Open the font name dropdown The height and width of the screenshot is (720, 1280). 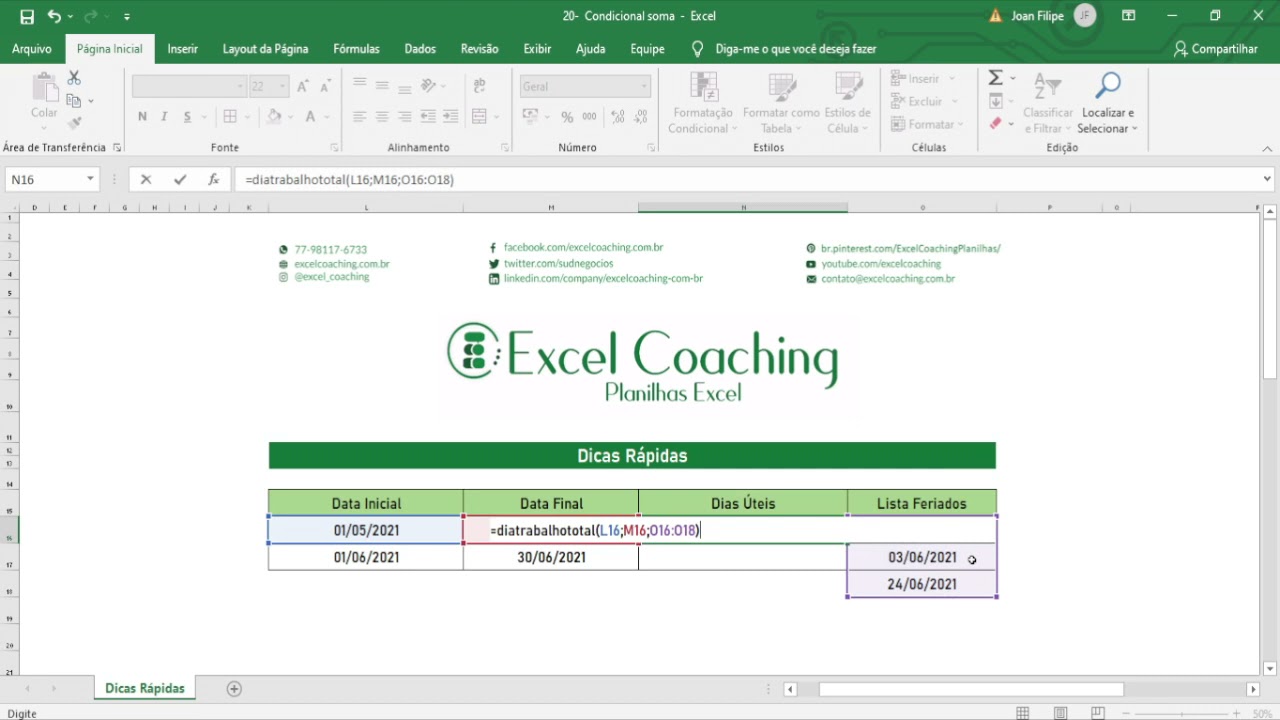click(x=240, y=87)
